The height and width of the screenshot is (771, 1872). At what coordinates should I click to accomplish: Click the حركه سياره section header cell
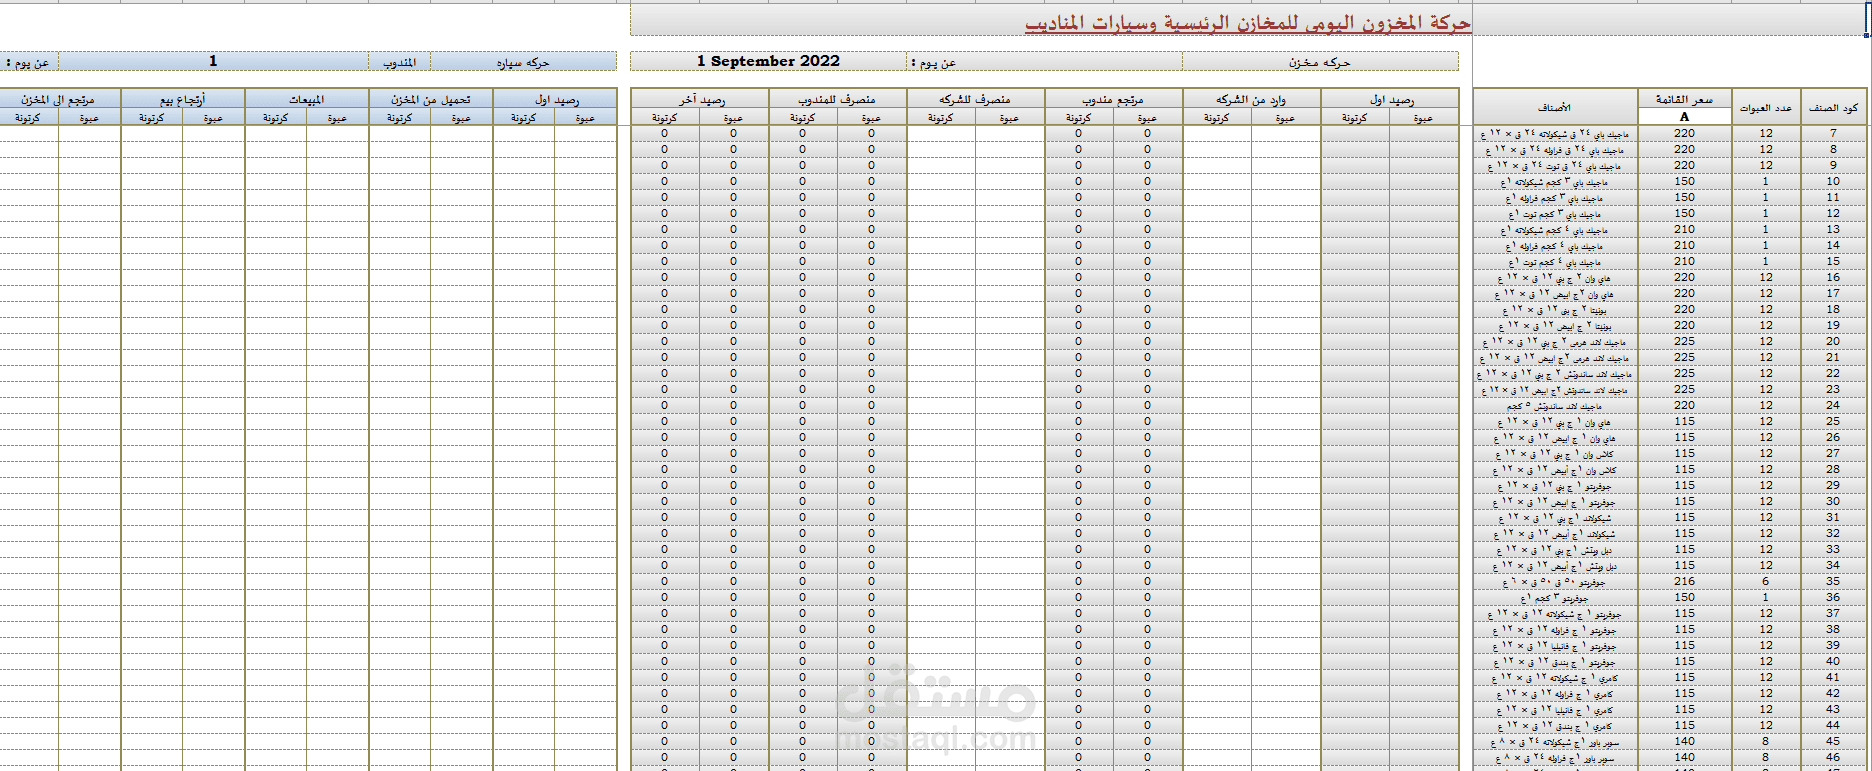[x=523, y=62]
